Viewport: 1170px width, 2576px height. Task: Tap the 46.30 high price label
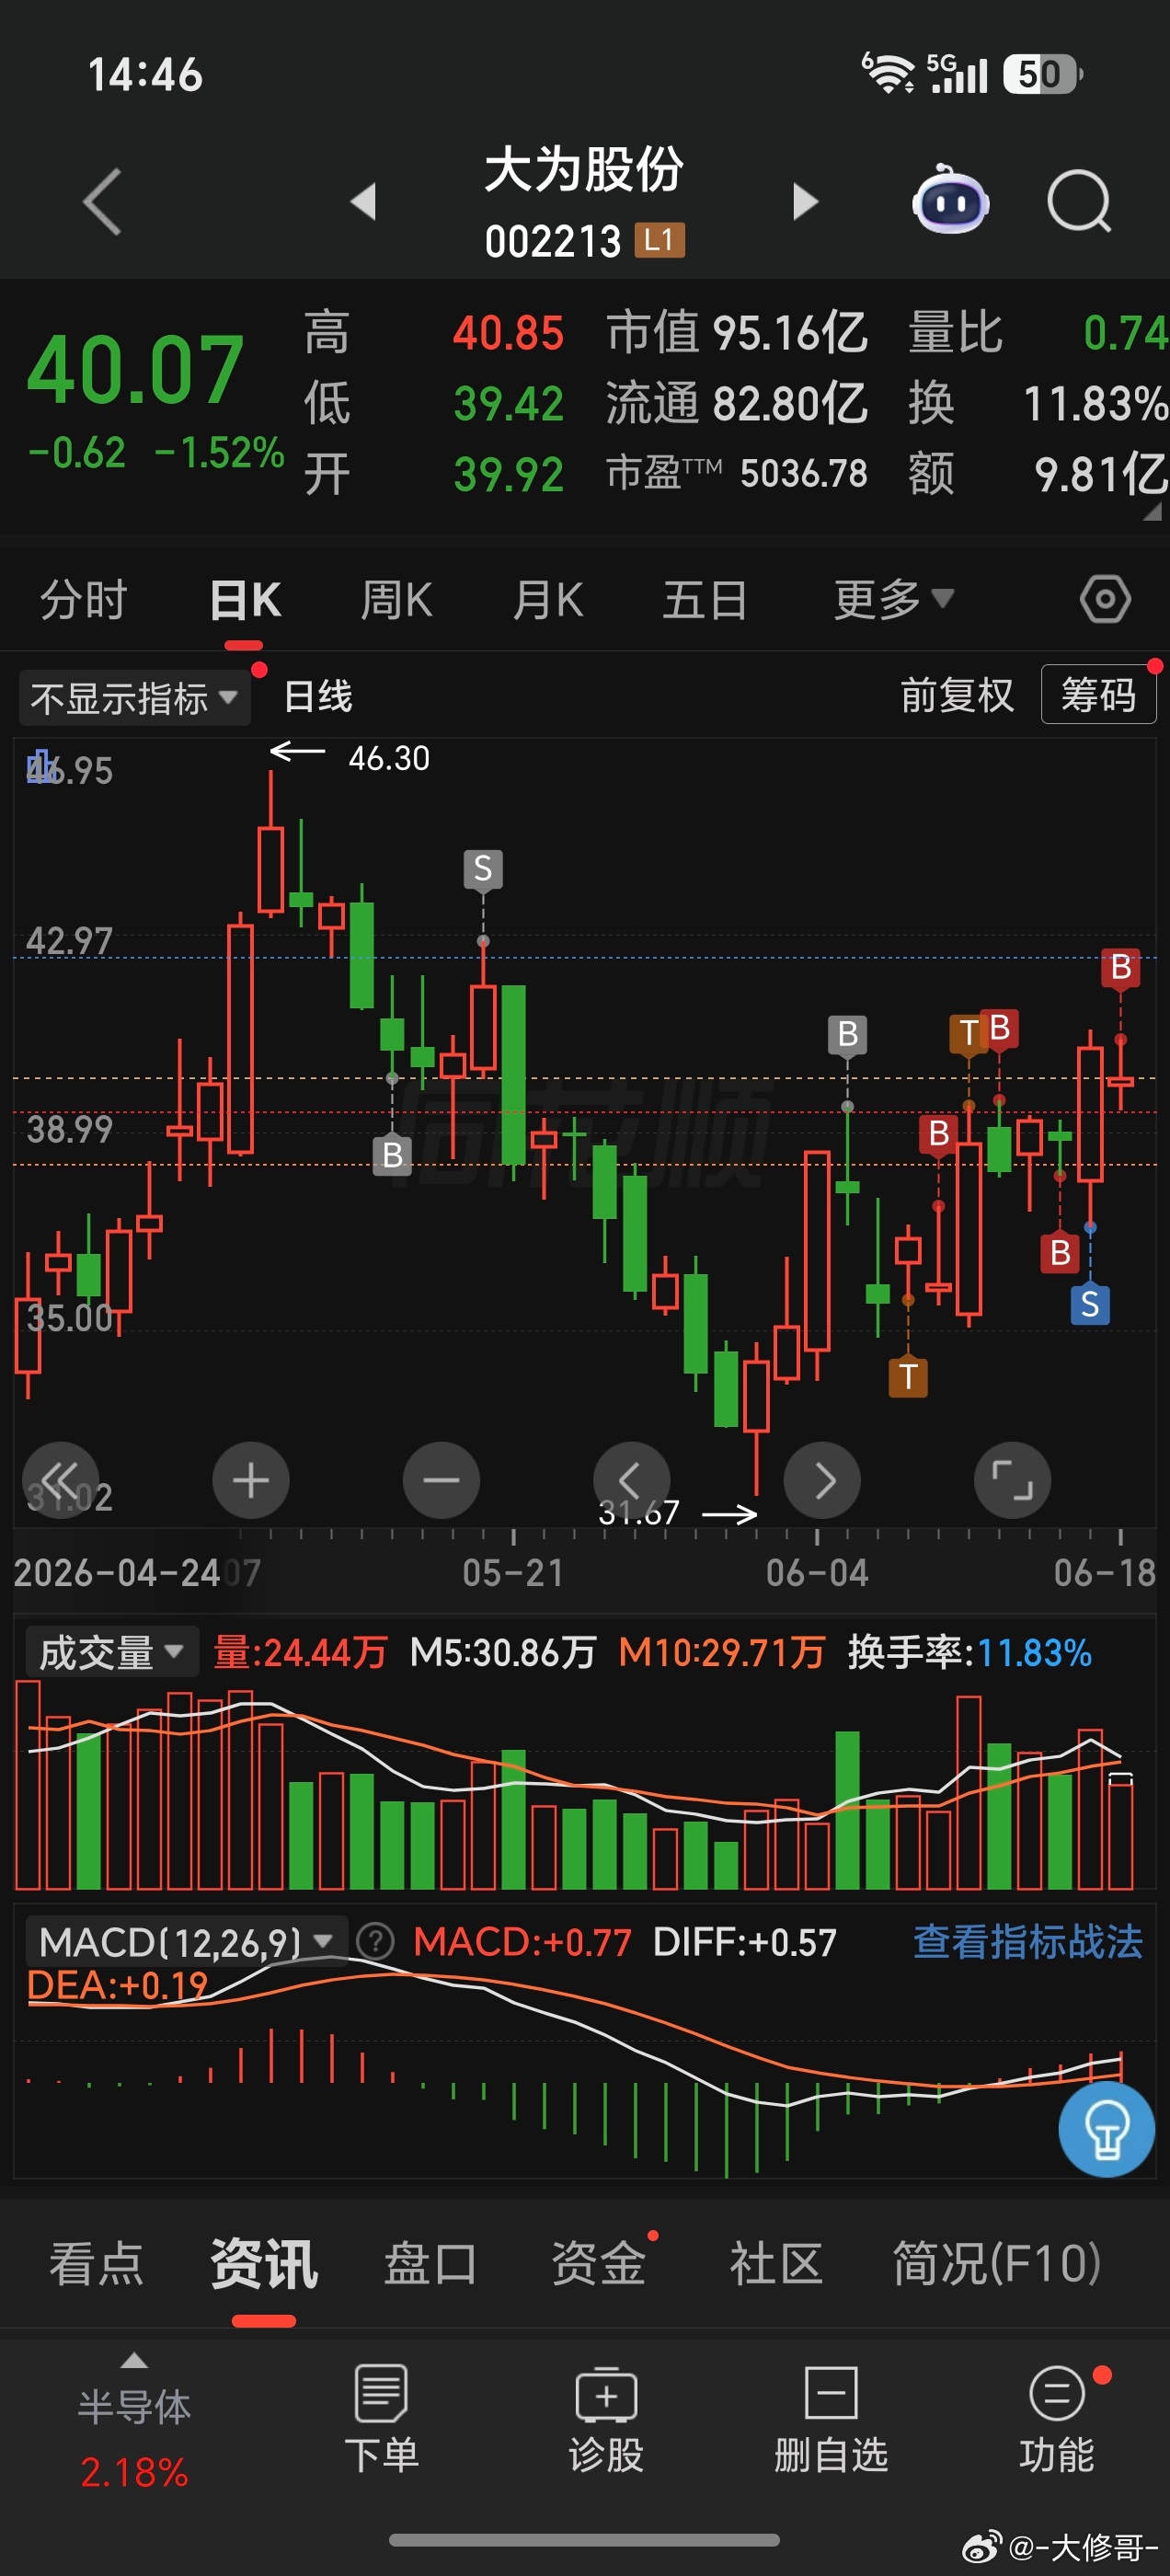click(389, 759)
